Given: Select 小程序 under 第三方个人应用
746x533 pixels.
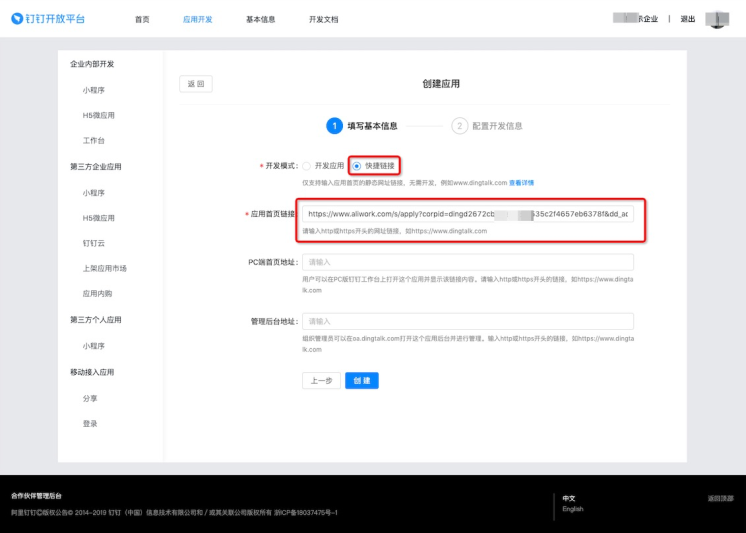Looking at the screenshot, I should [93, 346].
